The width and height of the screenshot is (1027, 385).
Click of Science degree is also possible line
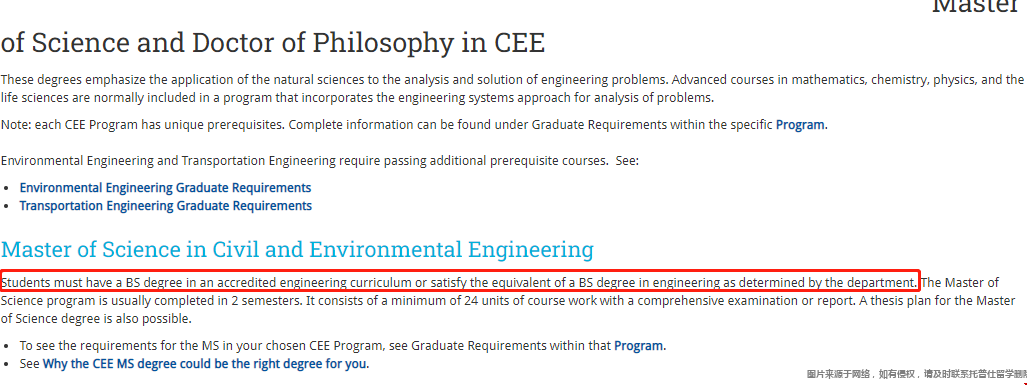[96, 319]
